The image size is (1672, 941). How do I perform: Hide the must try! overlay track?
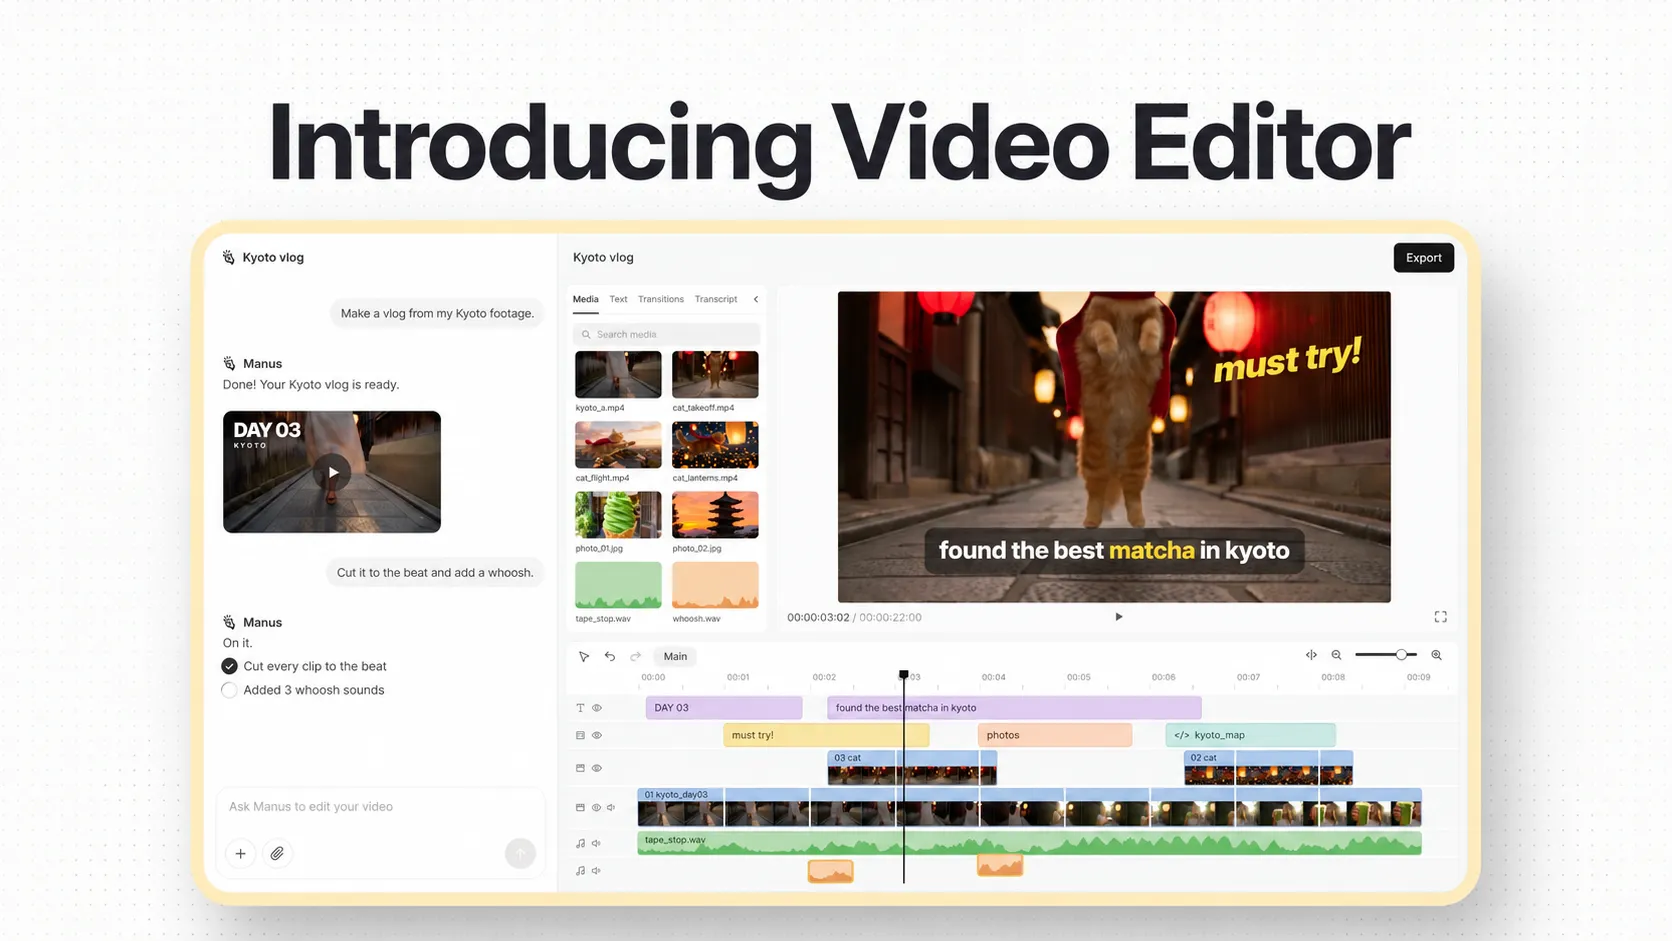tap(597, 736)
